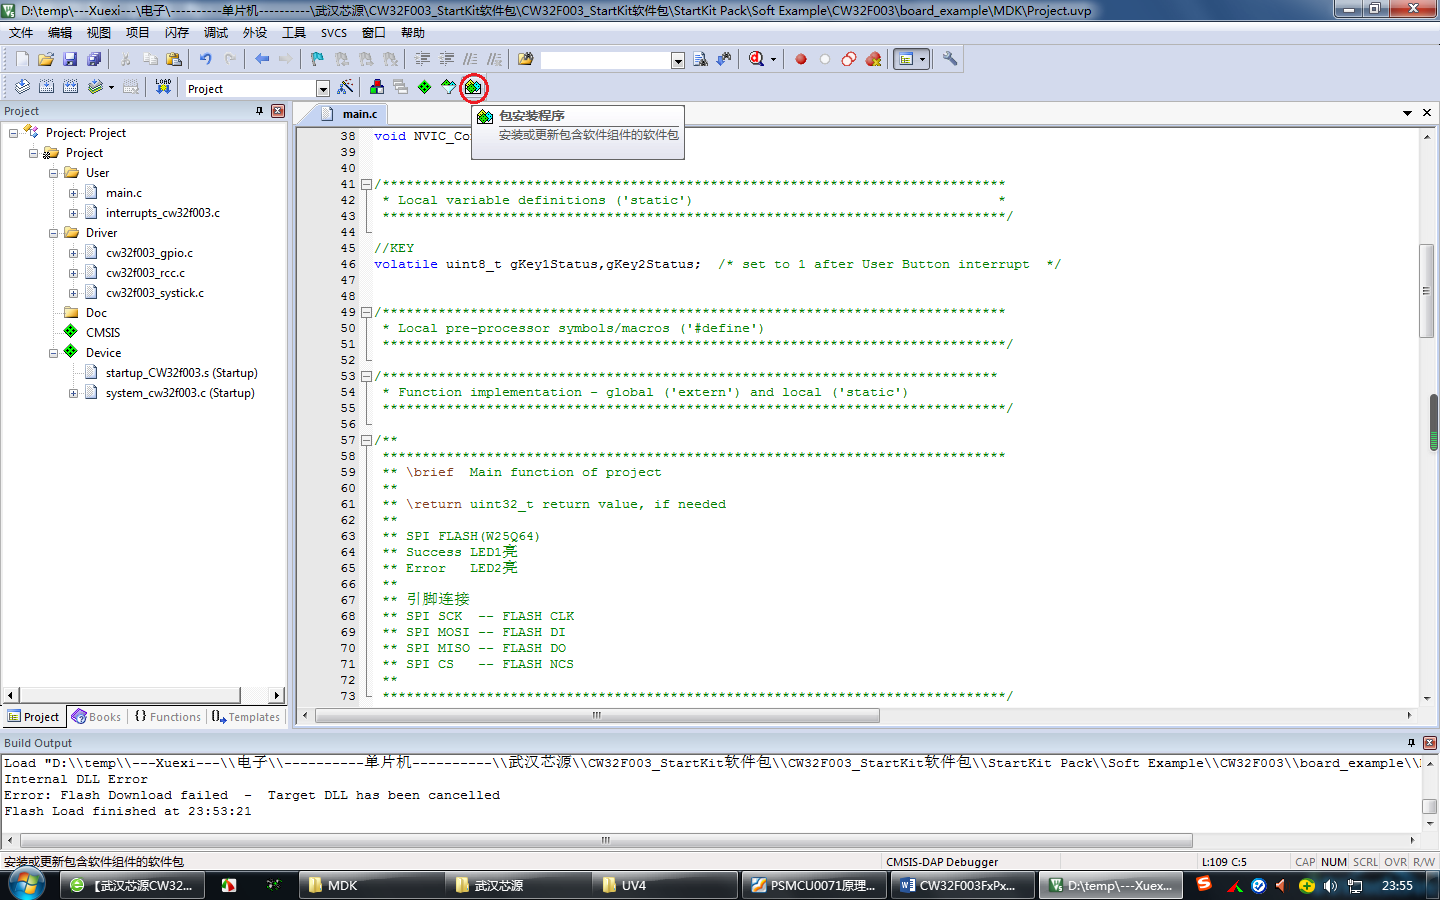Open Manage Run-Time Environment green diamond
The height and width of the screenshot is (900, 1440).
click(425, 87)
